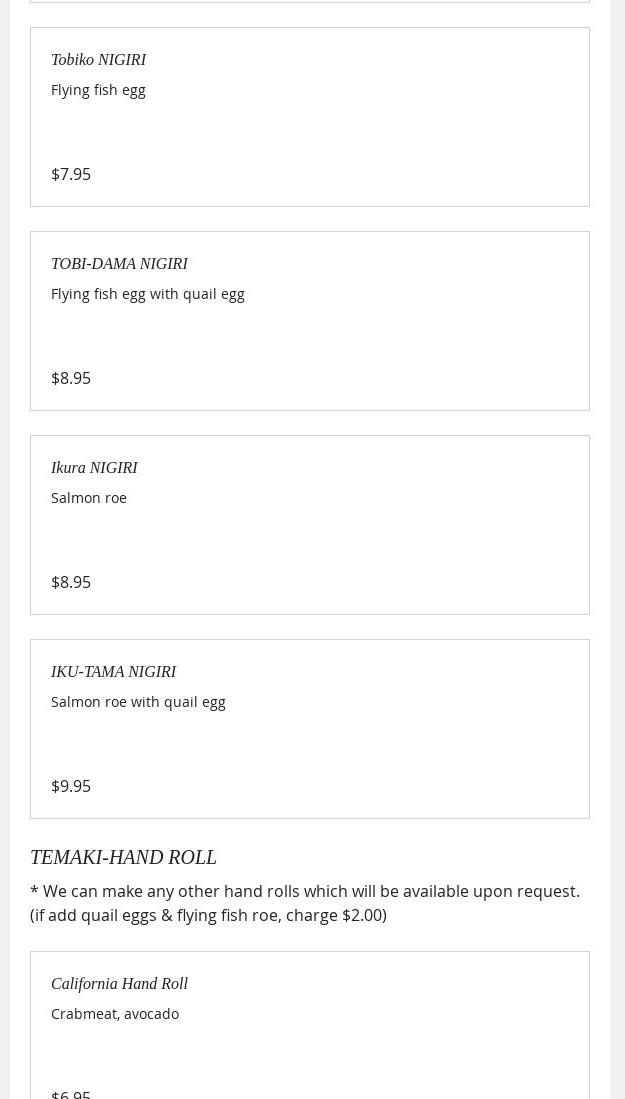Viewport: 625px width, 1099px height.
Task: Click 'Flying fish egg with quail egg' text
Action: [147, 294]
